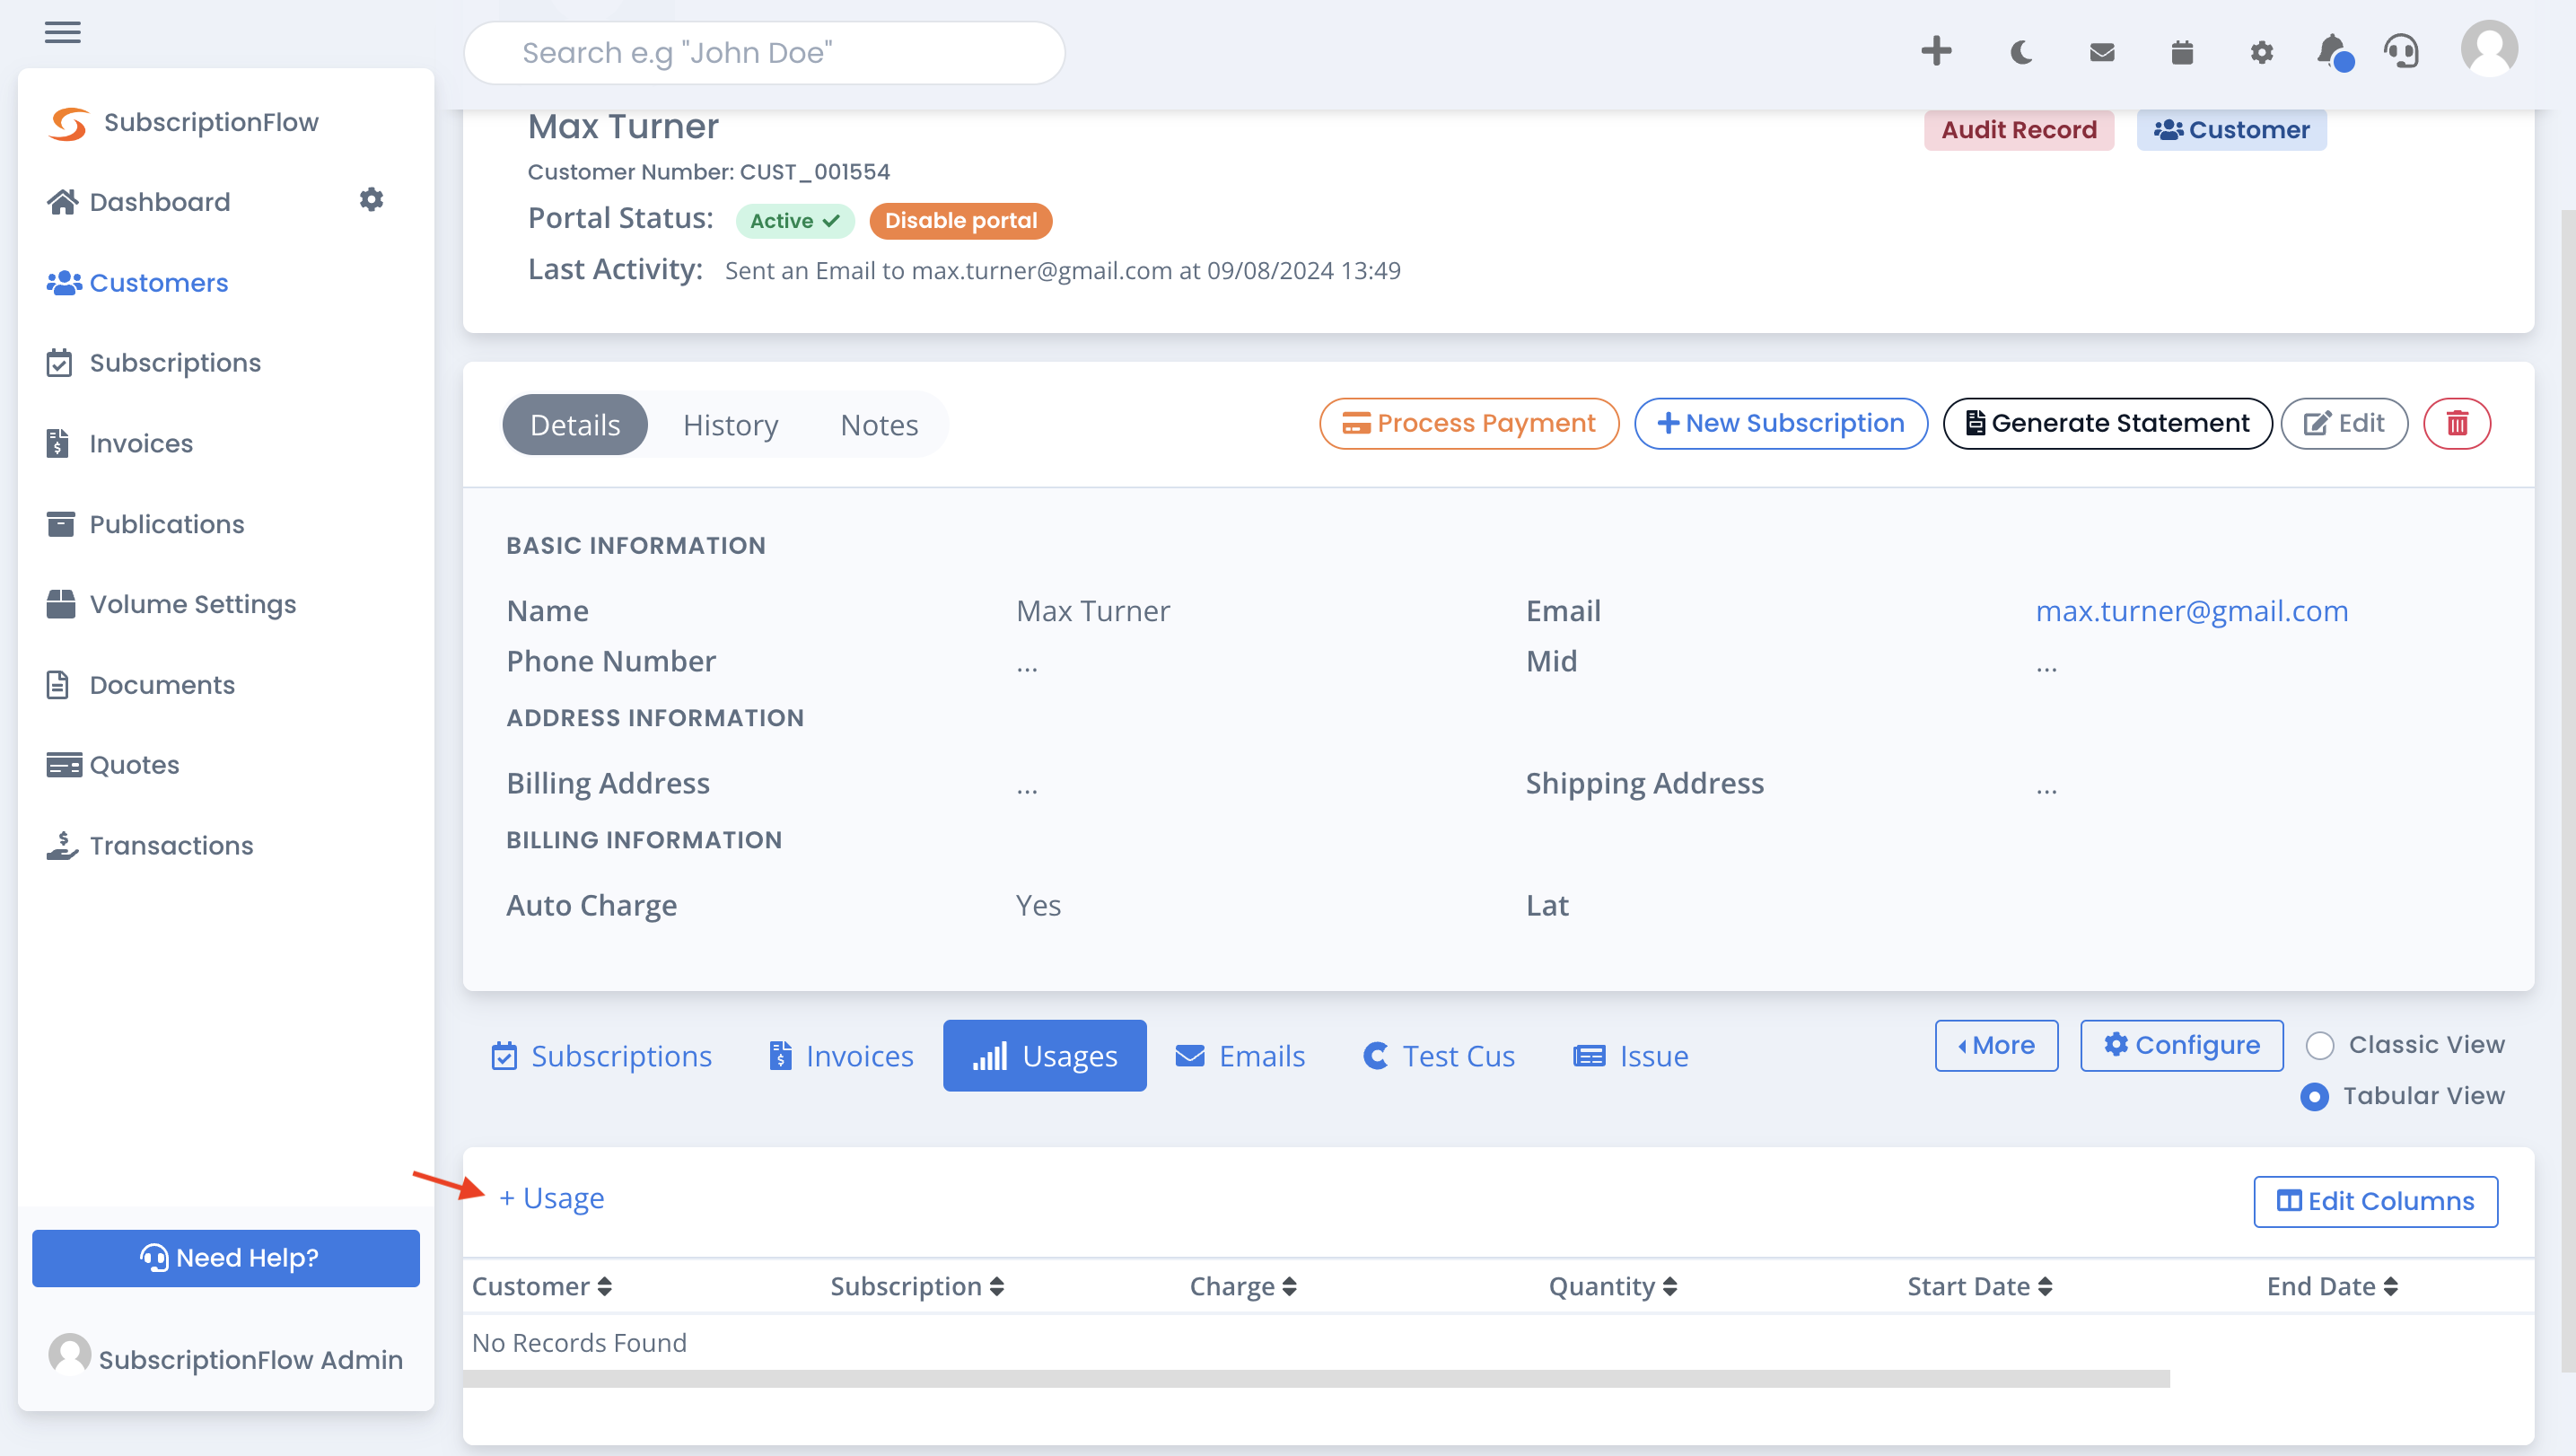Disable portal for Max Turner
Screen dimensions: 2576x1456
click(960, 220)
